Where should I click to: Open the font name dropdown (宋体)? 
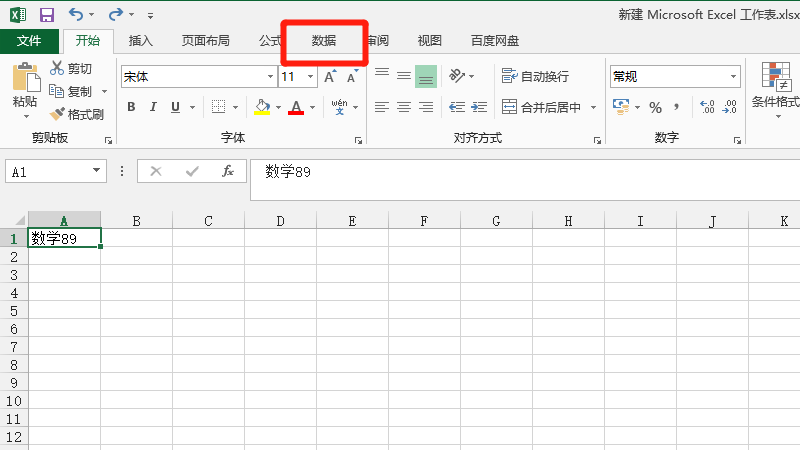coord(270,76)
